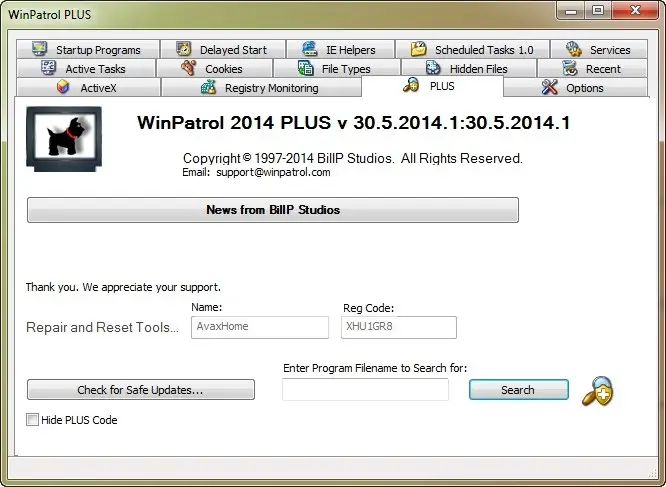Image resolution: width=666 pixels, height=487 pixels.
Task: Click the IE Helpers globe icon
Action: (310, 49)
